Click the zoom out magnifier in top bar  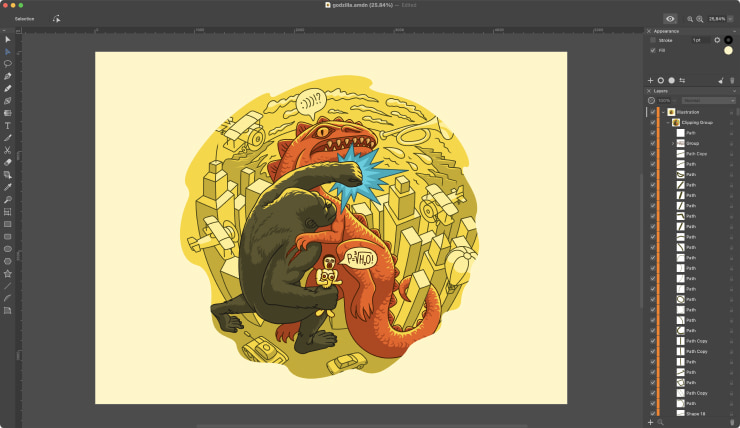click(690, 19)
